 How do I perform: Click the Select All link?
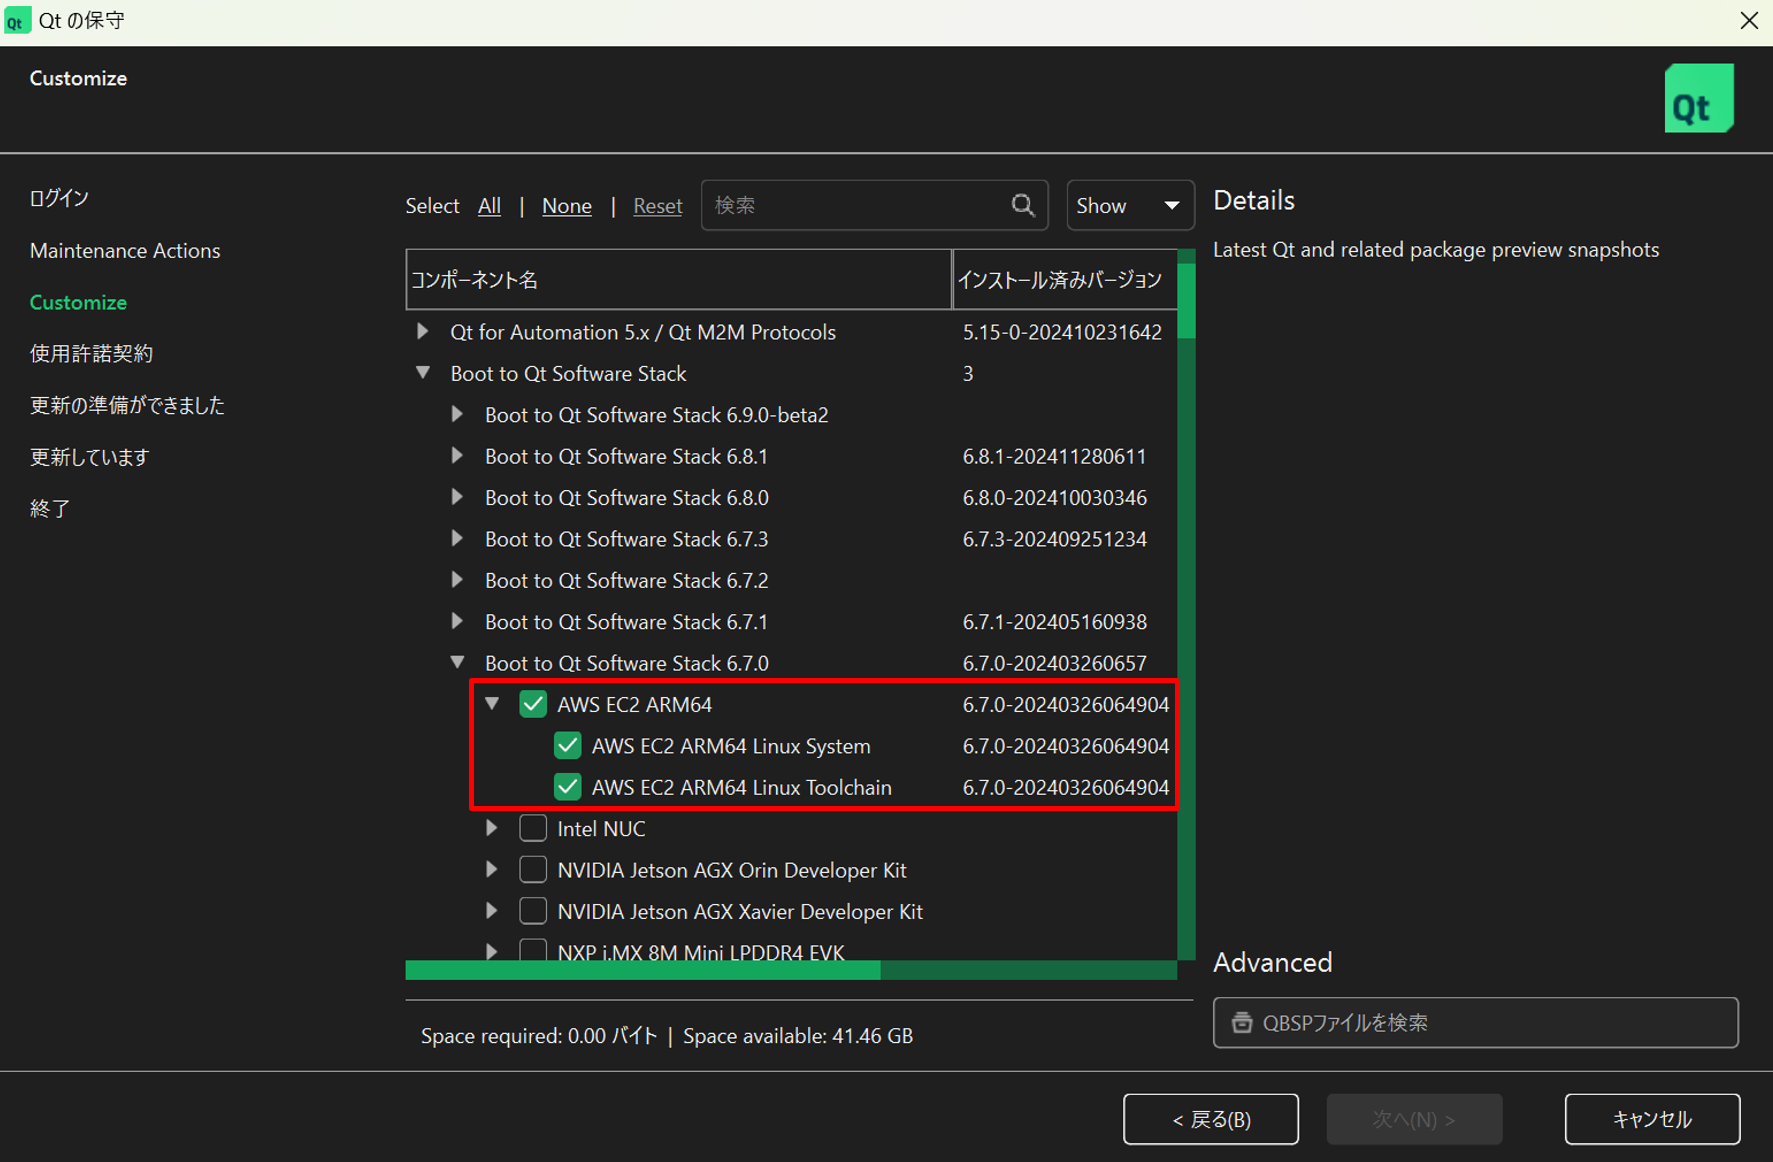489,206
